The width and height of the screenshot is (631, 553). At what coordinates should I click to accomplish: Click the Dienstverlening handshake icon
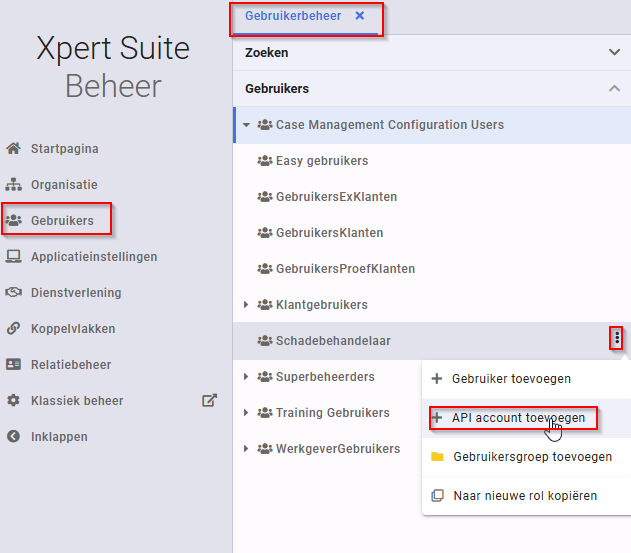tap(13, 292)
